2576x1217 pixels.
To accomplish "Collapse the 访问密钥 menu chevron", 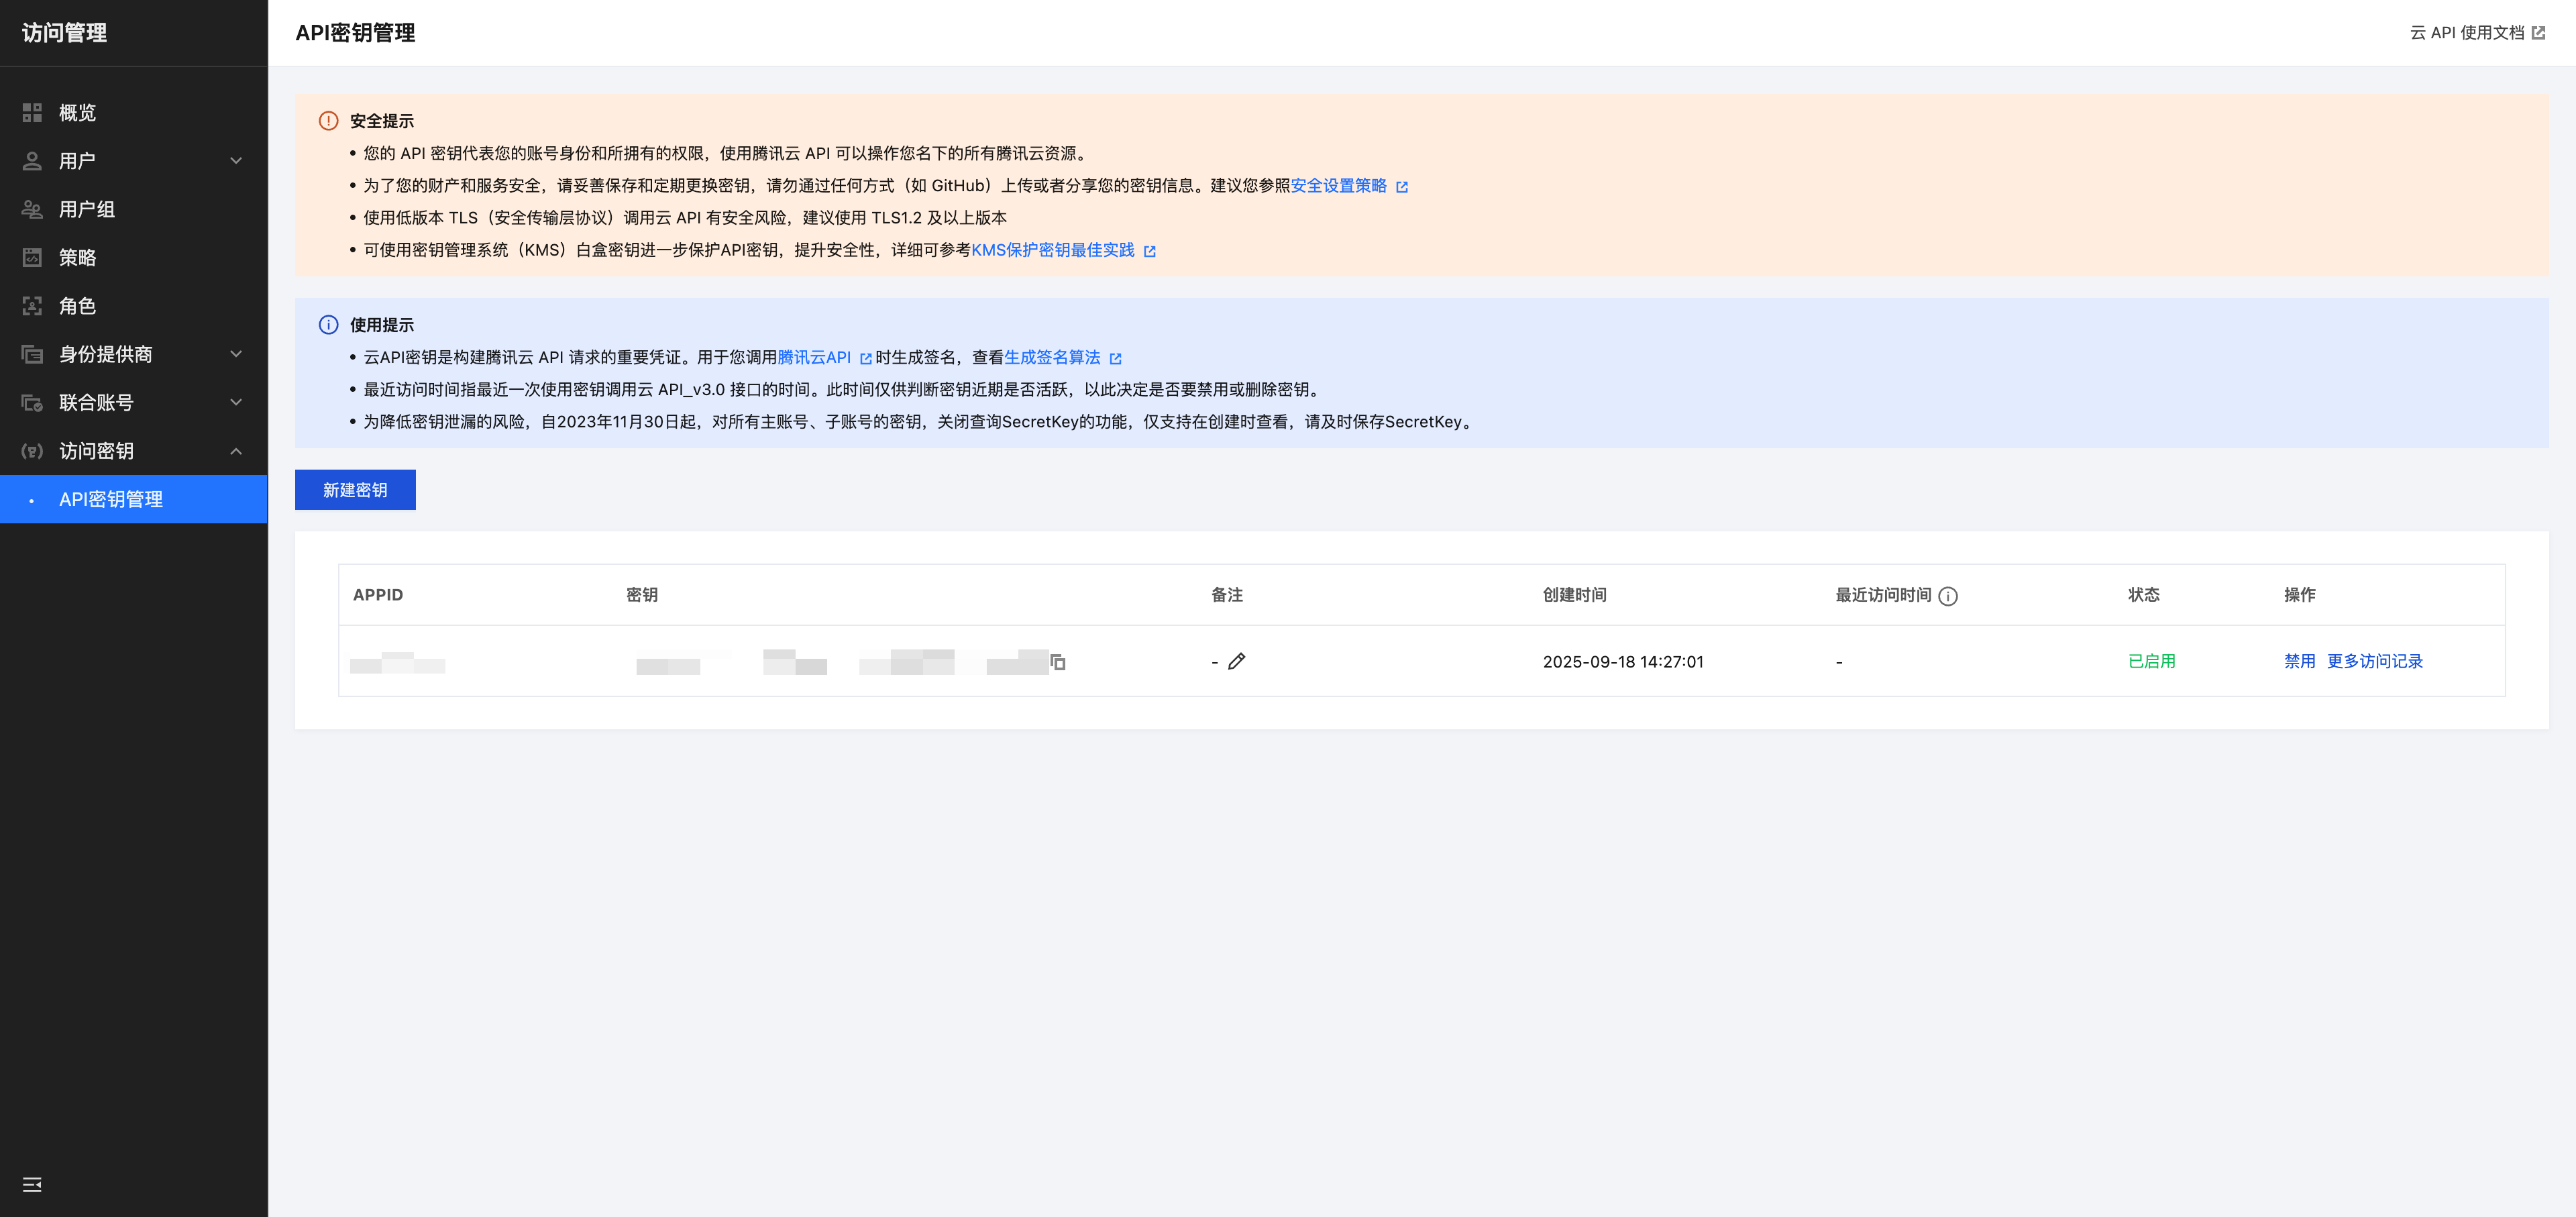I will [236, 451].
